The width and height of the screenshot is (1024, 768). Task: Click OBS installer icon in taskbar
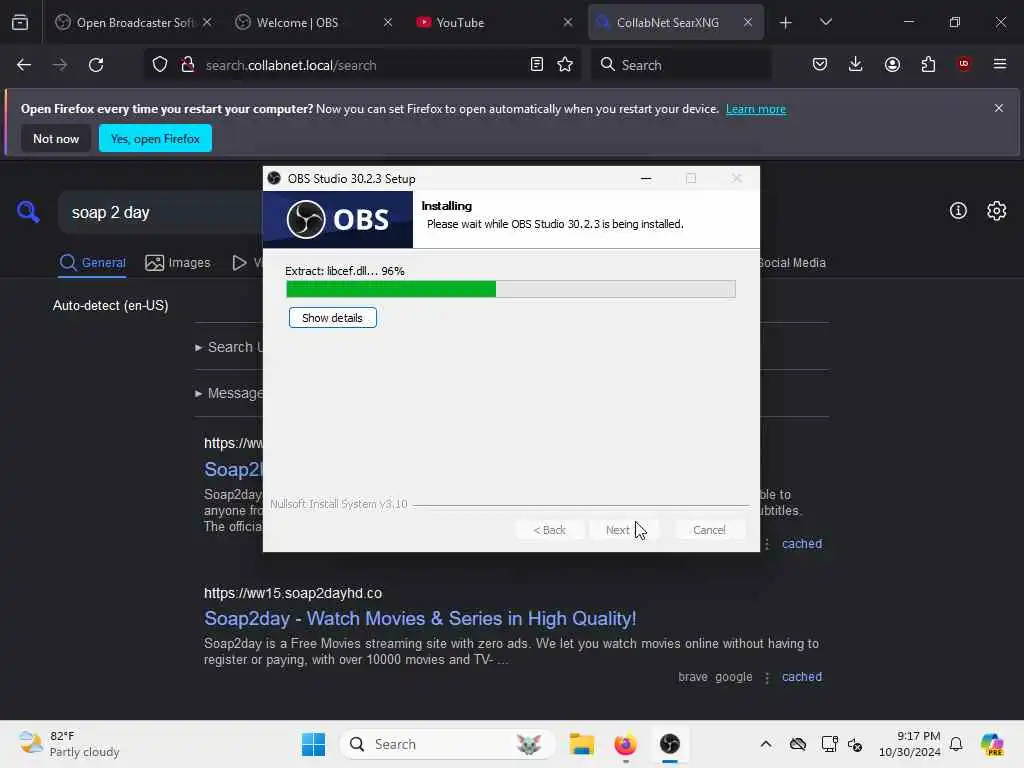pyautogui.click(x=669, y=744)
